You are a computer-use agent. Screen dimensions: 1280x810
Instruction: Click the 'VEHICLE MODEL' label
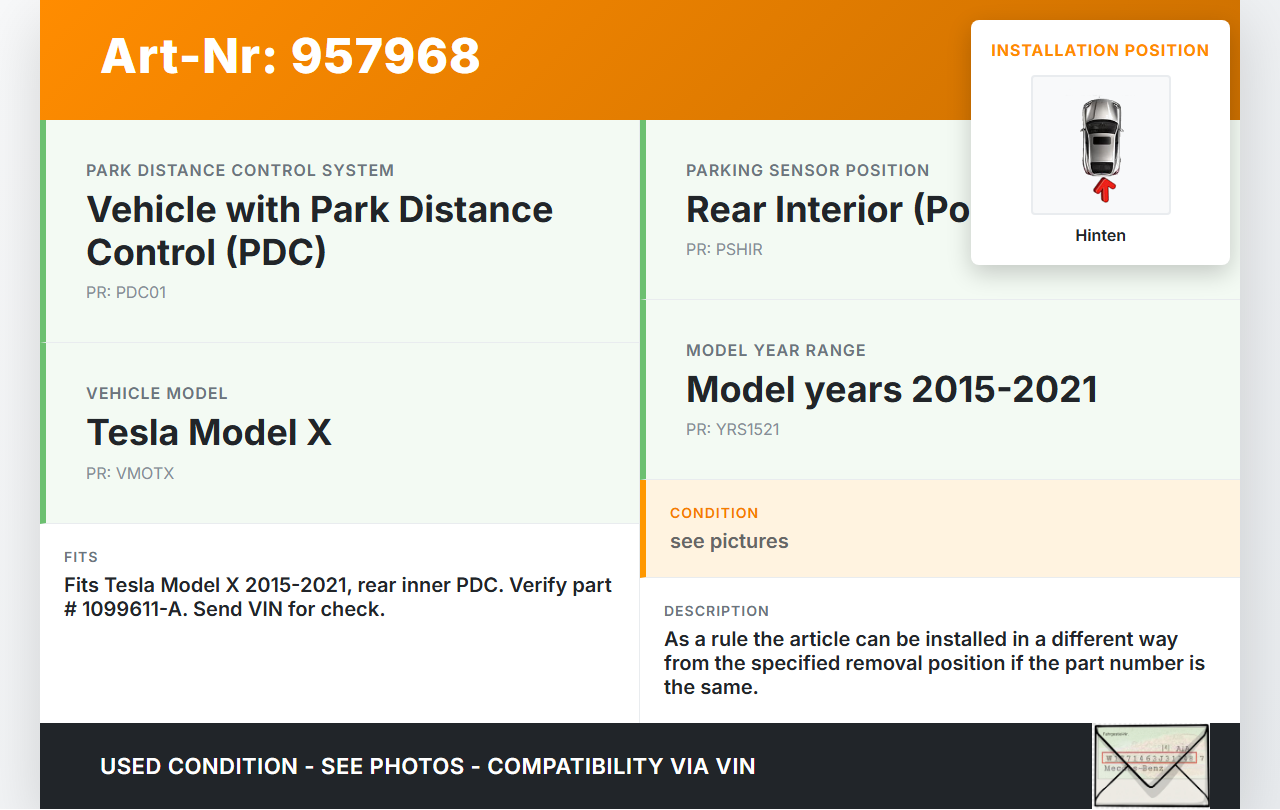point(157,393)
